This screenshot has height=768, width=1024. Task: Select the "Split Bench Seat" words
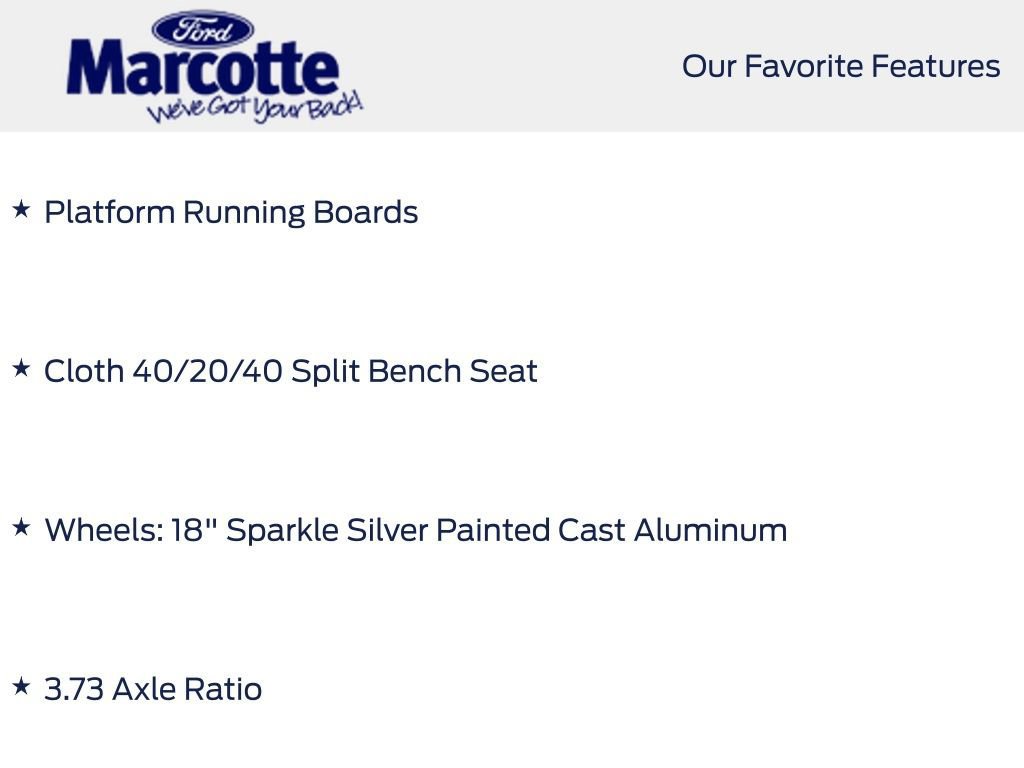click(414, 372)
